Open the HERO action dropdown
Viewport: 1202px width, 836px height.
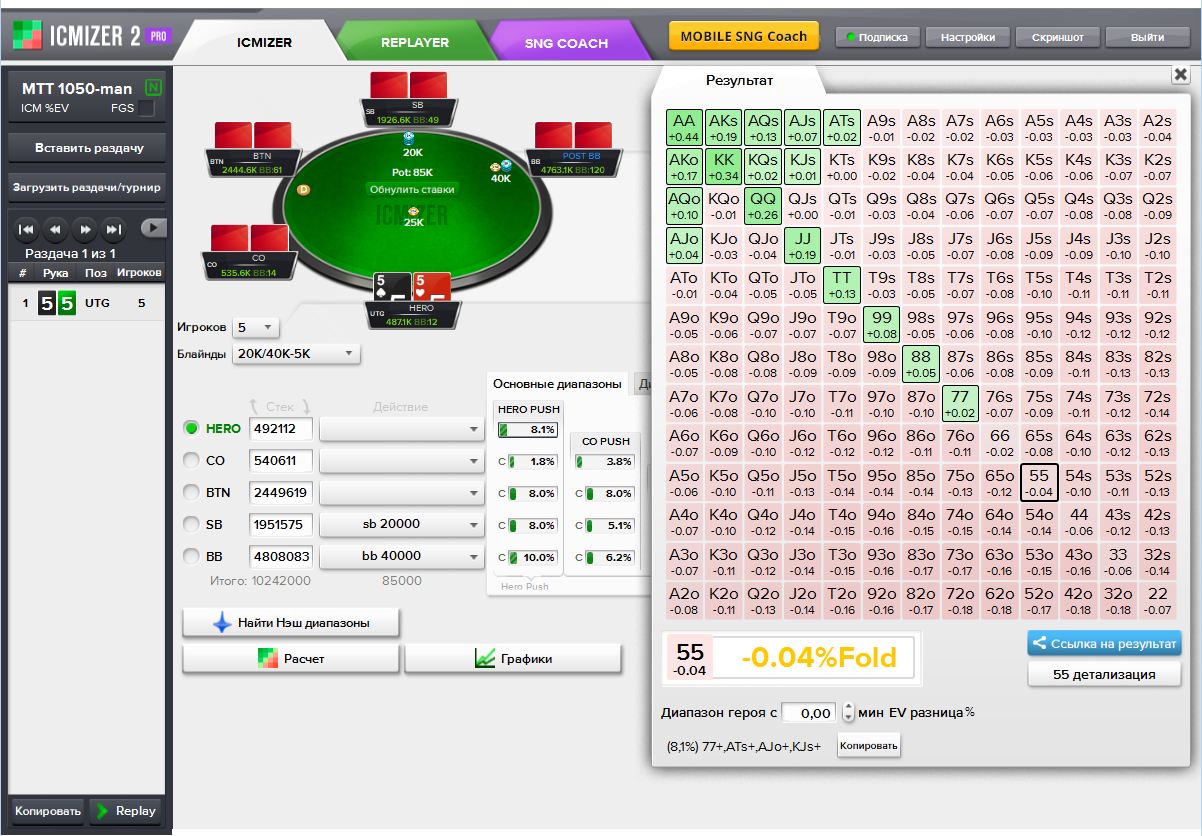click(x=402, y=429)
